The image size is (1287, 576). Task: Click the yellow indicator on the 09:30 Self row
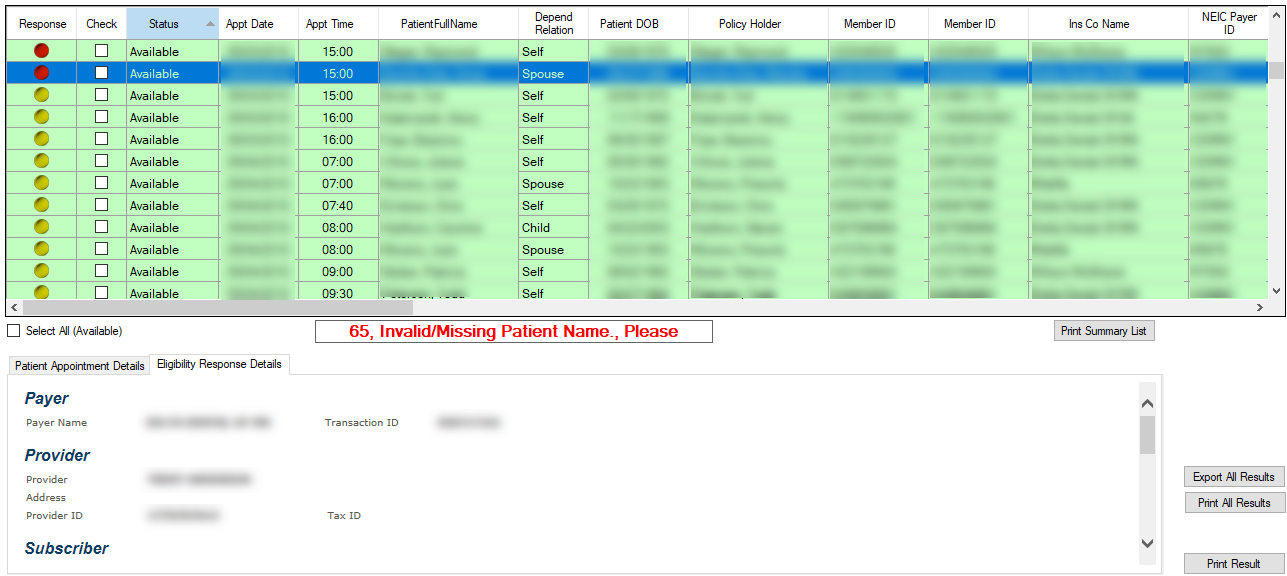click(40, 293)
